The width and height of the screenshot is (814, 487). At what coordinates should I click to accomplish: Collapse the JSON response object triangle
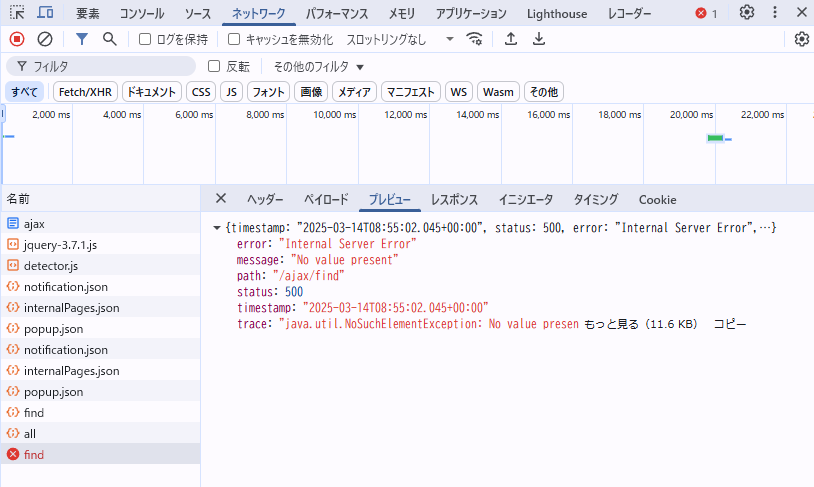click(x=217, y=228)
